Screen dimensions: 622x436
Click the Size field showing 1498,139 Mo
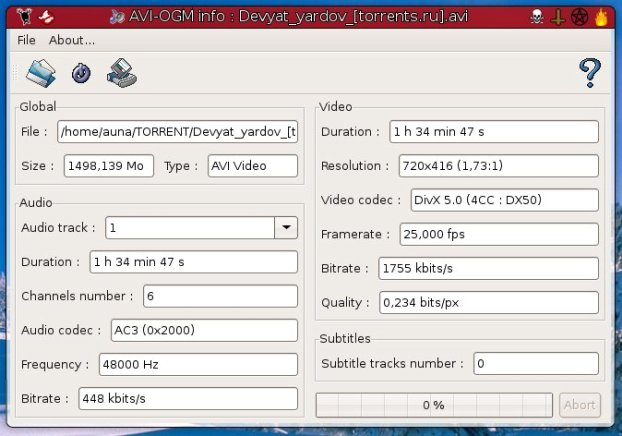(x=109, y=166)
